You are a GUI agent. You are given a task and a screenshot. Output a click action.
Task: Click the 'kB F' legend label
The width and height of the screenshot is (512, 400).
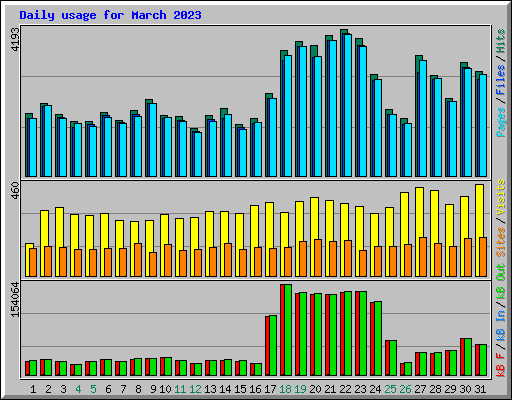click(501, 365)
